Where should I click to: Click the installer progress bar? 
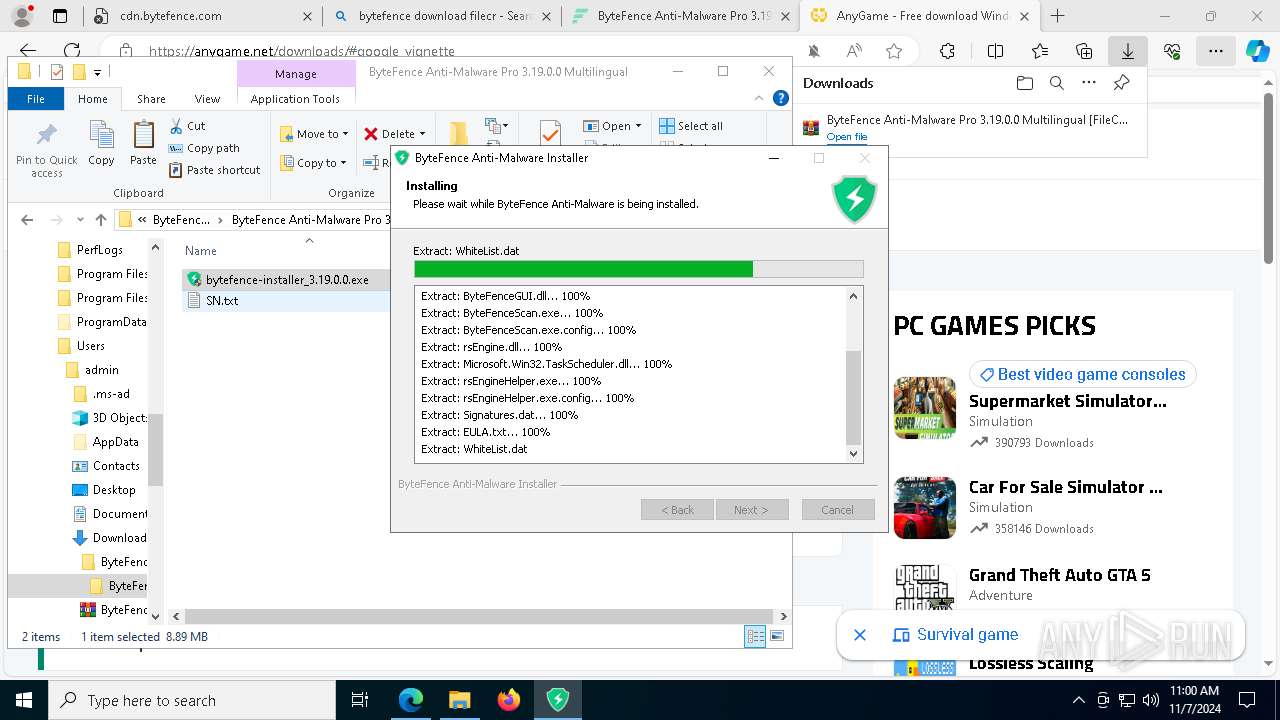click(638, 269)
